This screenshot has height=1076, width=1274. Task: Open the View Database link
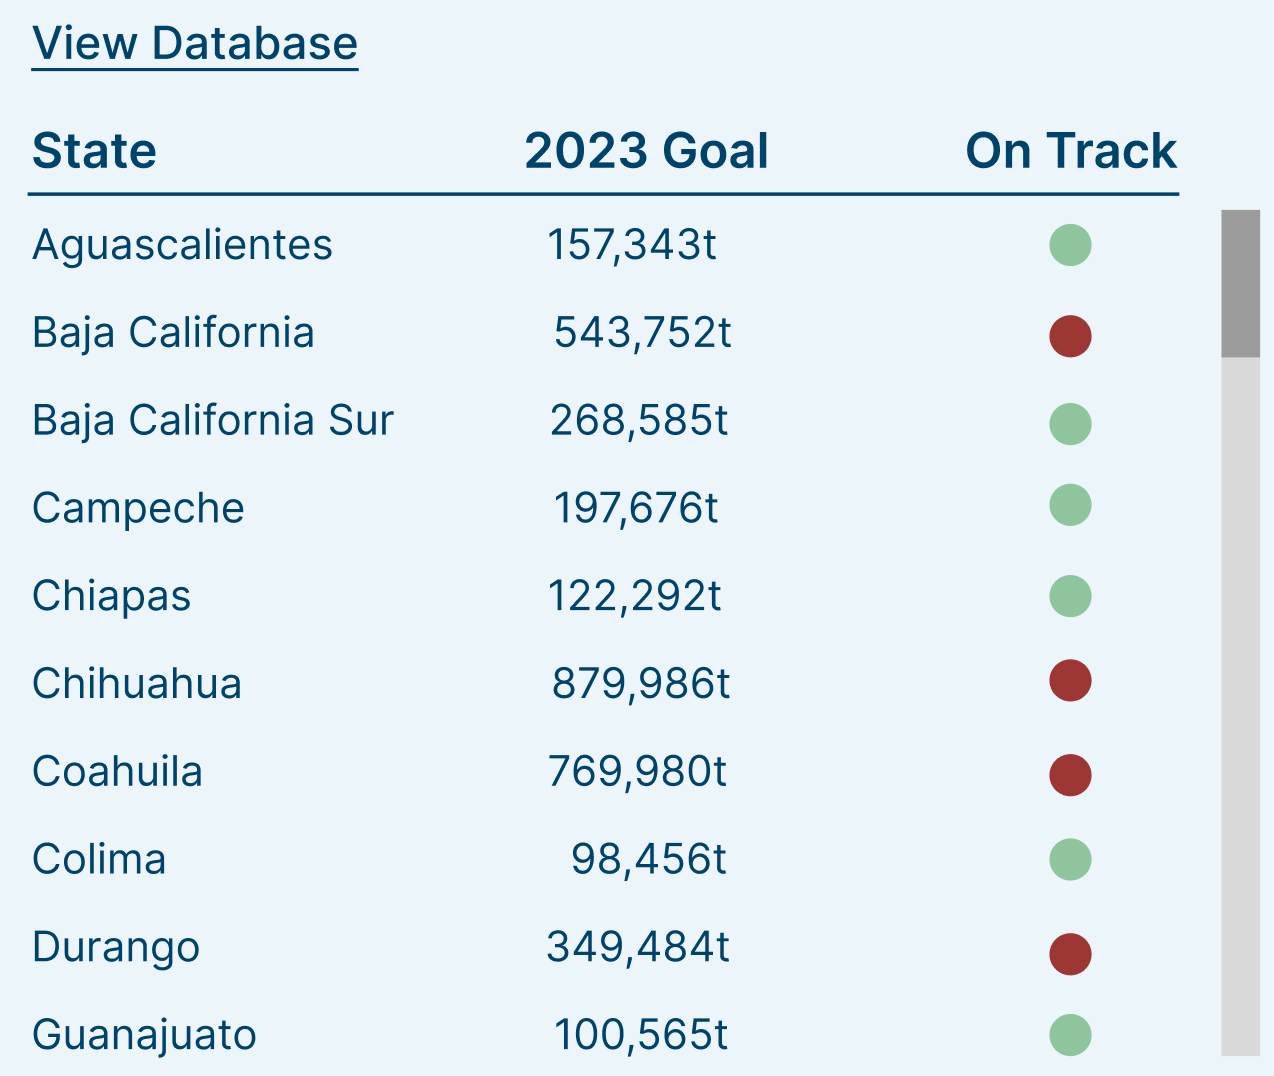click(195, 44)
